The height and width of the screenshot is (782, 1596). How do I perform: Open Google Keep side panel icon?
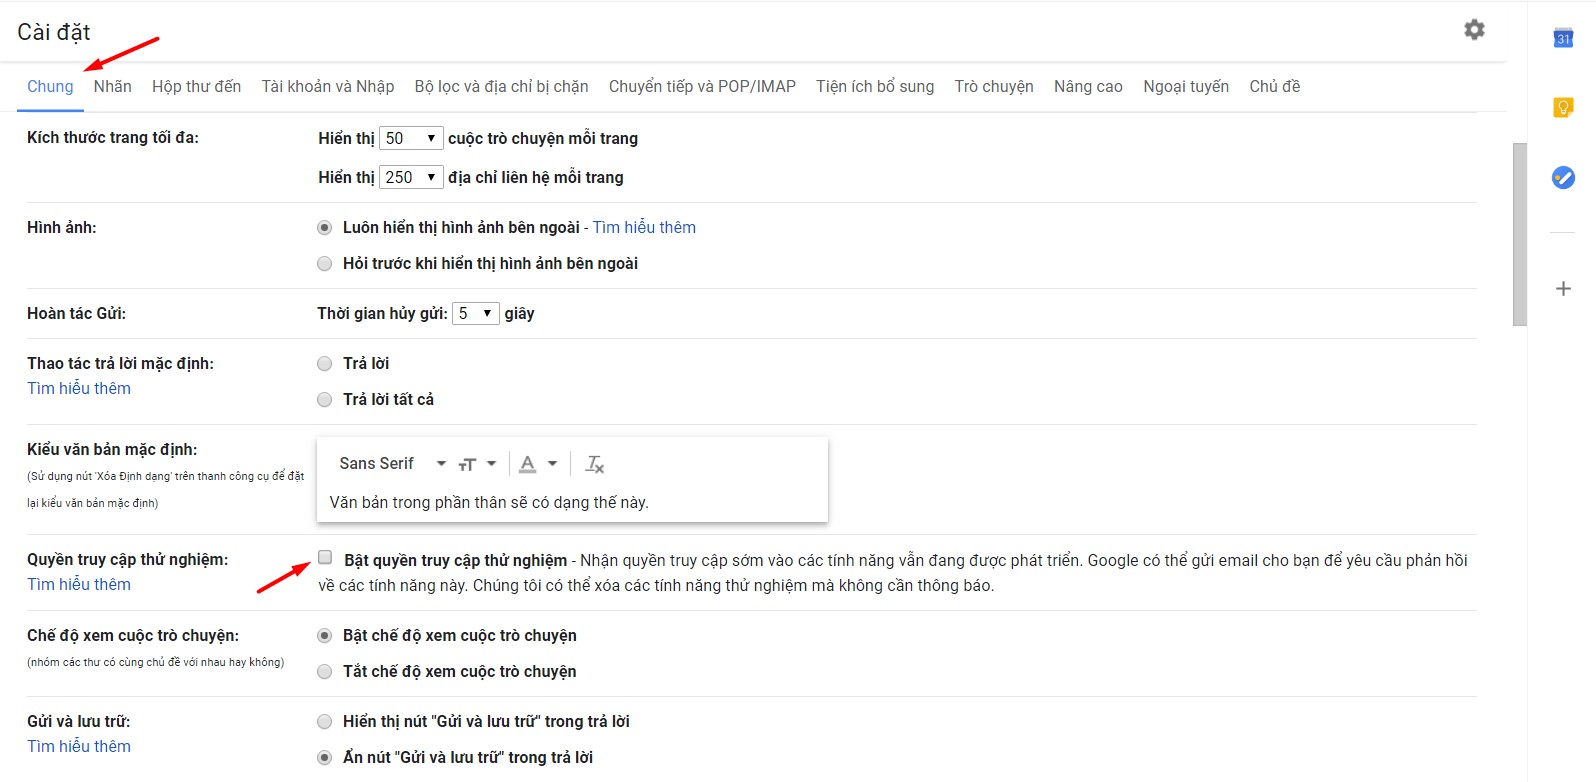(x=1563, y=107)
